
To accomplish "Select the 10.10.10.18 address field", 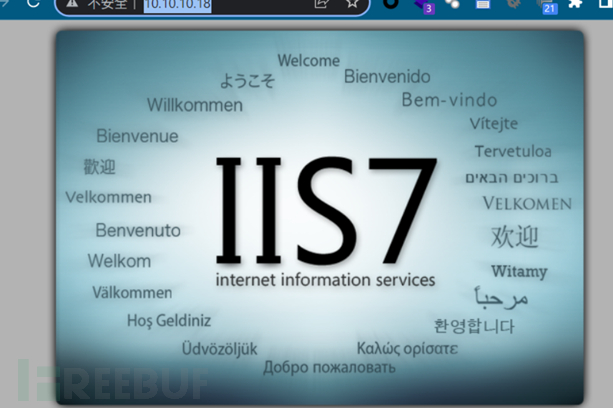I will click(178, 5).
